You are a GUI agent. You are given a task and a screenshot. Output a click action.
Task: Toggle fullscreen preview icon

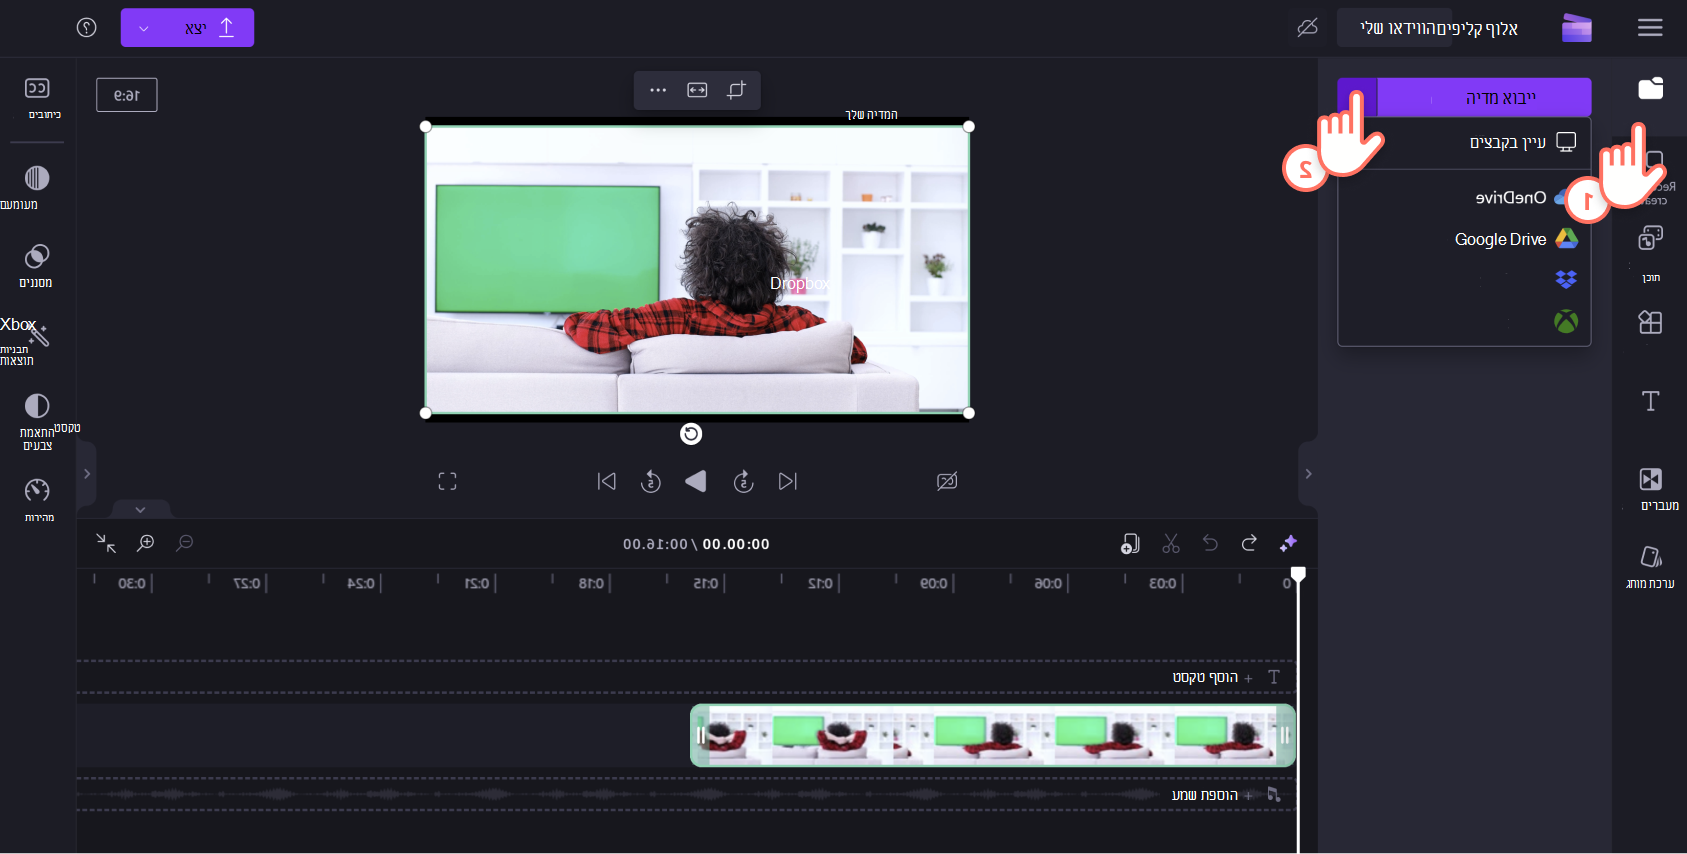coord(447,481)
